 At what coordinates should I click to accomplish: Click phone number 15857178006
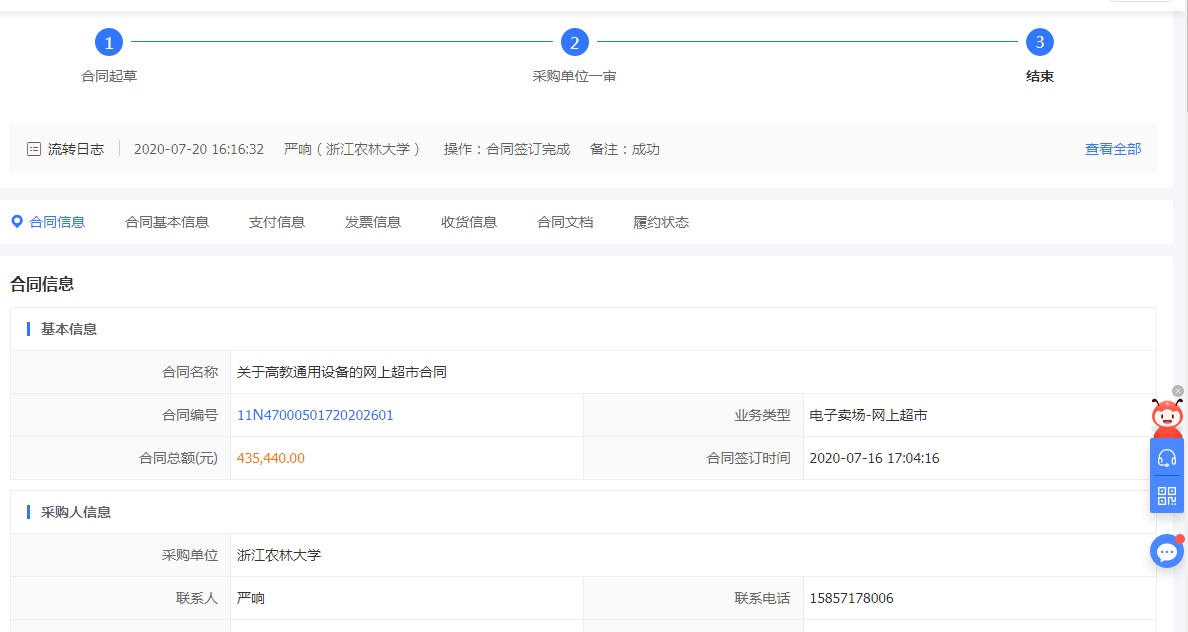pos(852,599)
